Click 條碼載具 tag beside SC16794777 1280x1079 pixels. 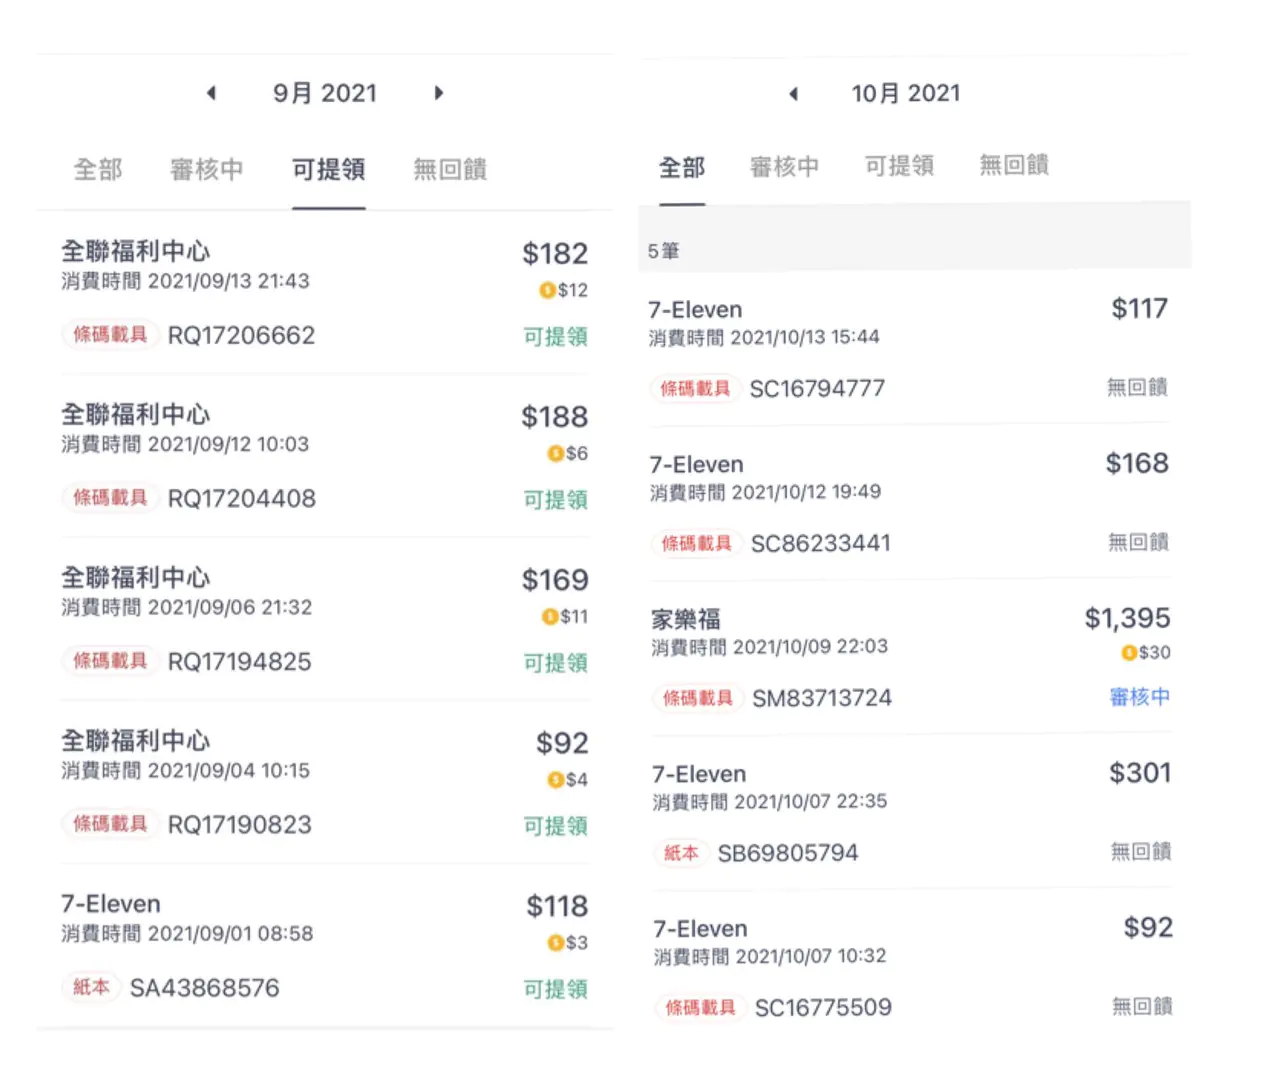(x=695, y=389)
